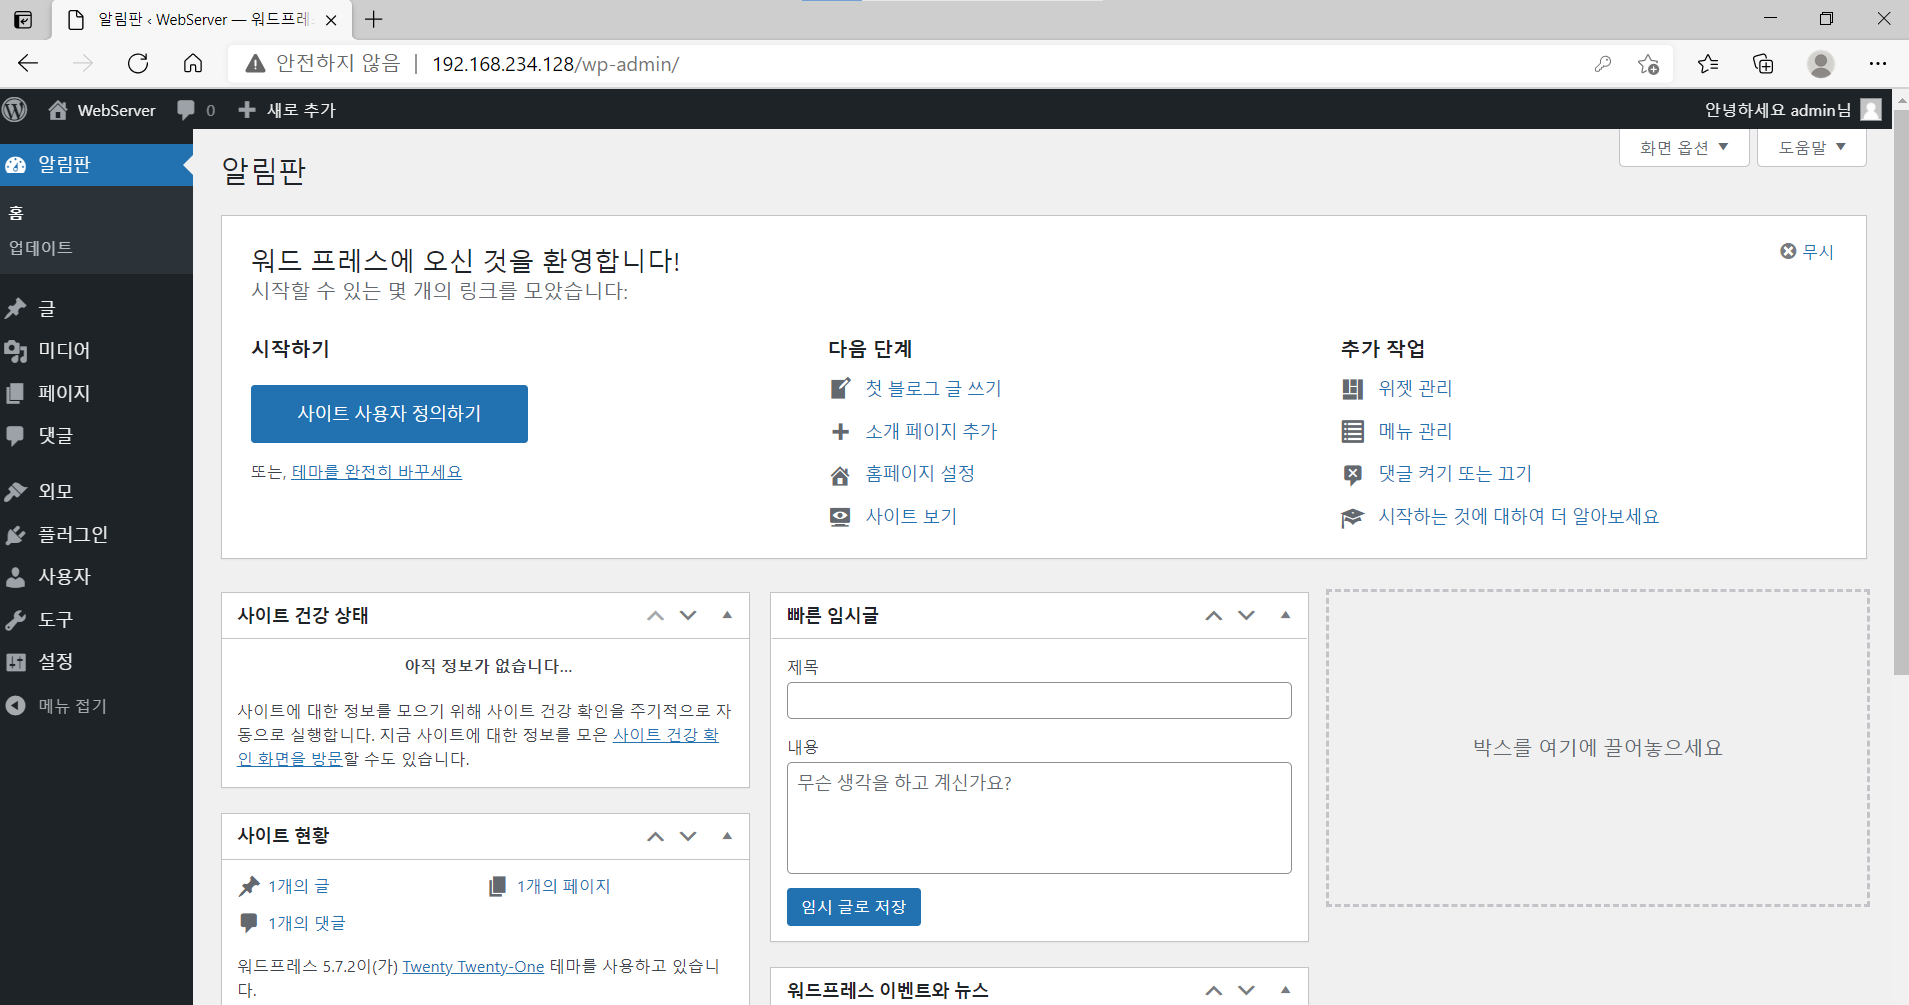Open admin user avatar in admin bar
Image resolution: width=1909 pixels, height=1005 pixels.
[x=1871, y=110]
